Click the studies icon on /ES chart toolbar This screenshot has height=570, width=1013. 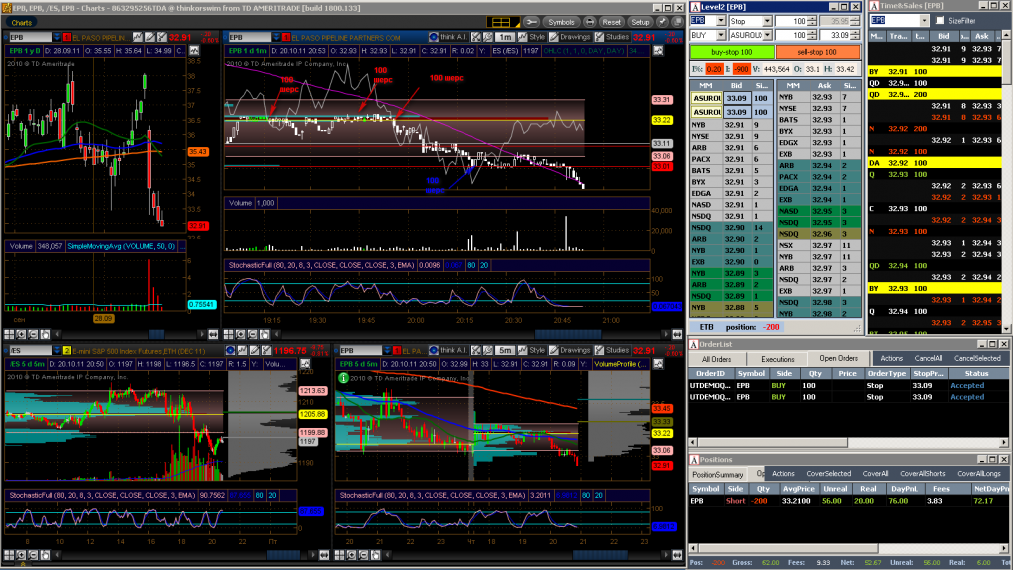coord(265,350)
